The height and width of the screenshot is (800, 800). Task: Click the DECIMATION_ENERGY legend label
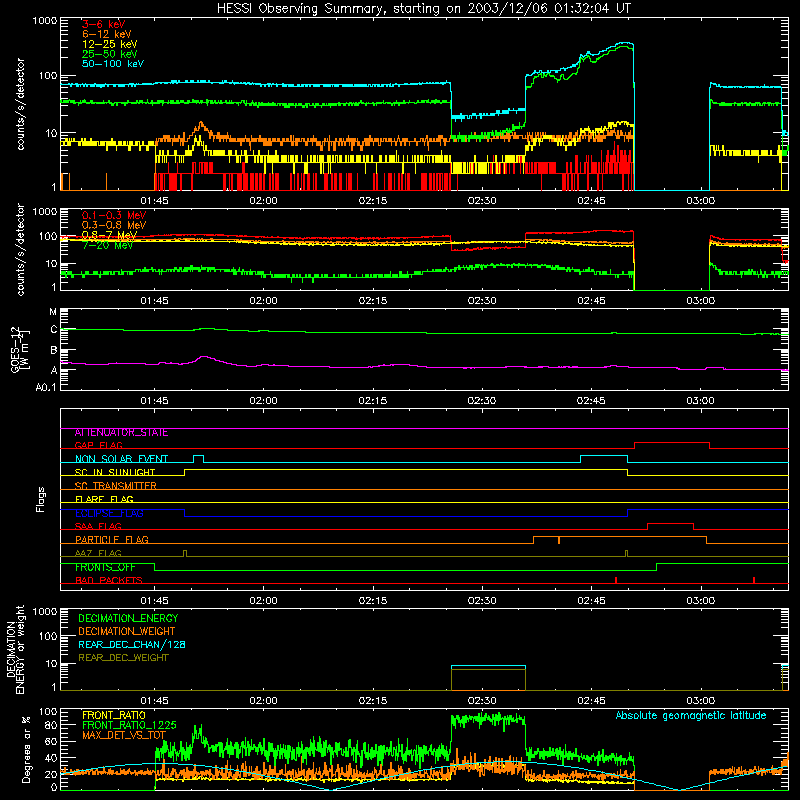[128, 618]
